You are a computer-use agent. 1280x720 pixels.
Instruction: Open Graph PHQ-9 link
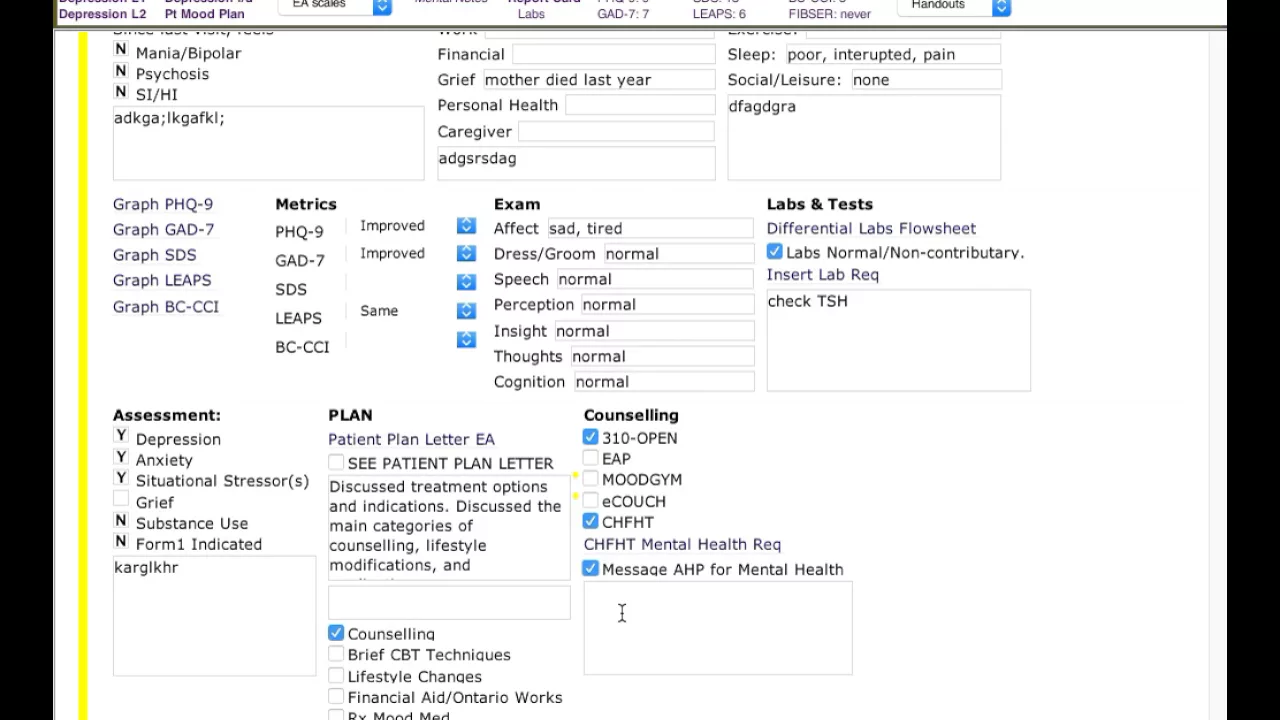163,204
